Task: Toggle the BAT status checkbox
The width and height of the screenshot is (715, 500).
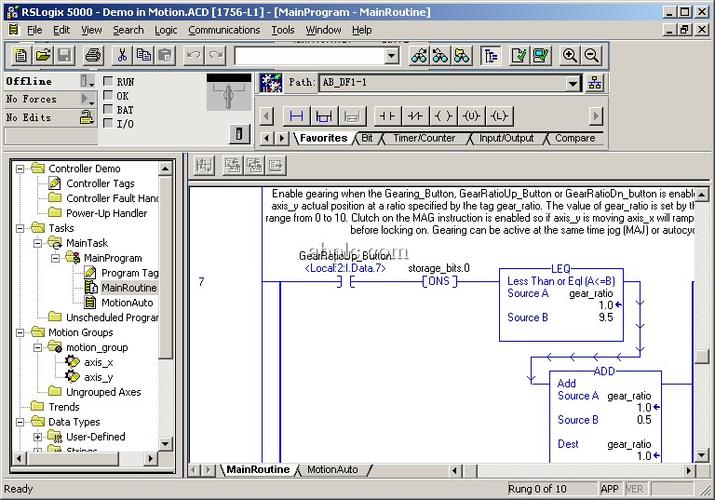Action: coord(108,109)
